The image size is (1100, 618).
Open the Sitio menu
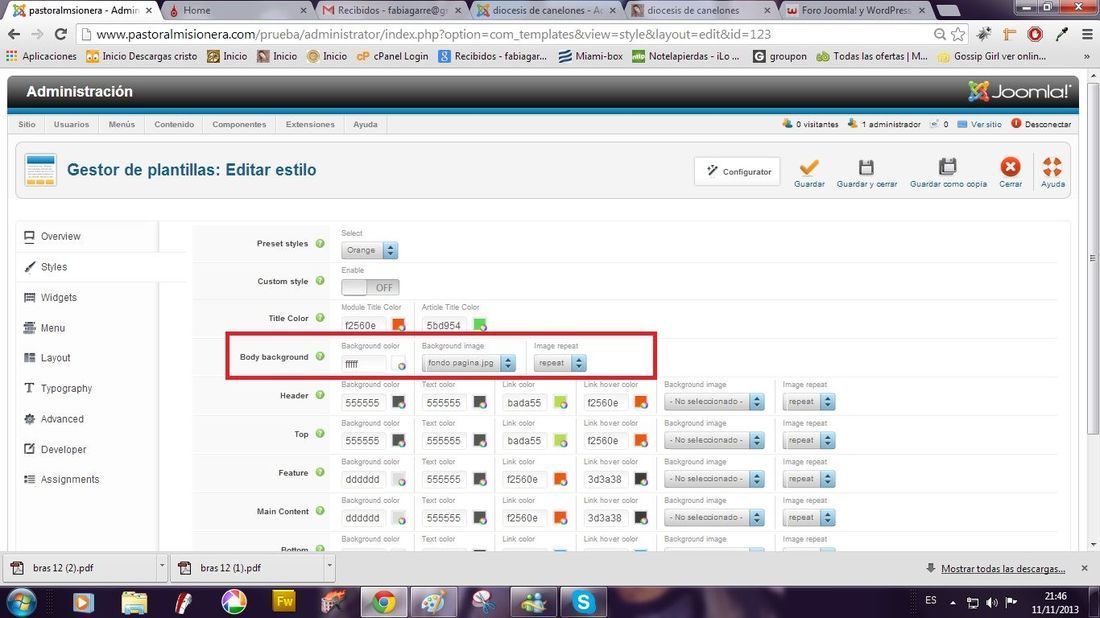(x=27, y=124)
